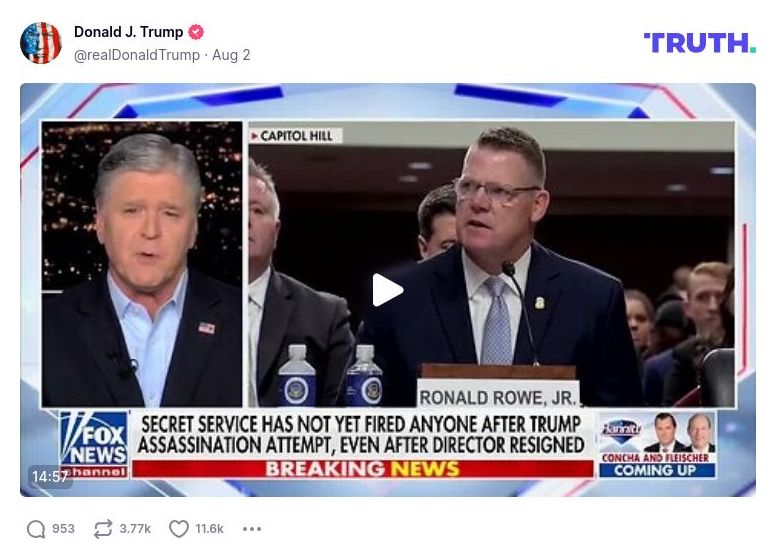Click the red verified badge

[196, 32]
